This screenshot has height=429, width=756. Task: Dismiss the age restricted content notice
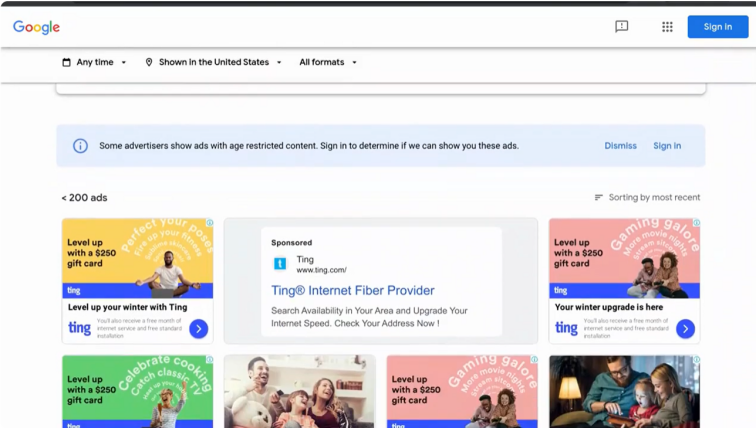pyautogui.click(x=621, y=146)
